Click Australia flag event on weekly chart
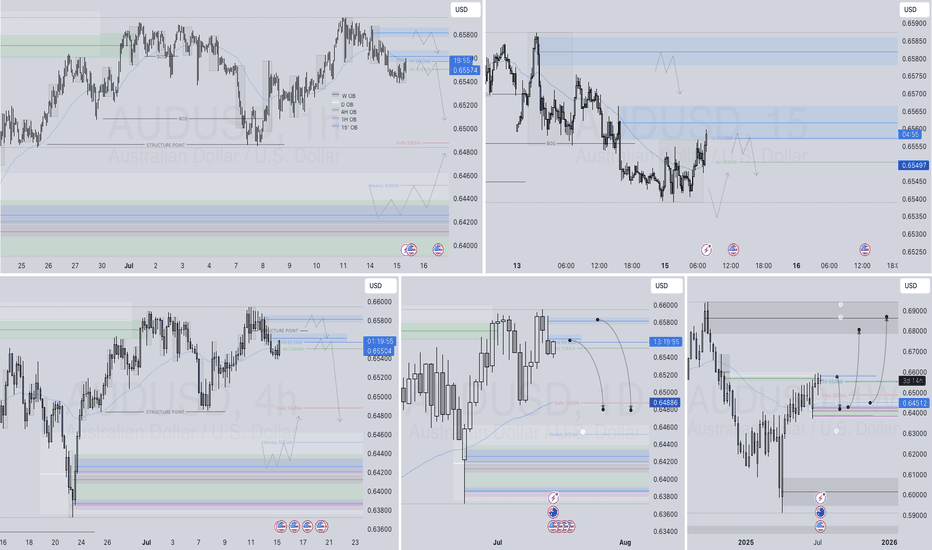The image size is (932, 550). pyautogui.click(x=820, y=512)
